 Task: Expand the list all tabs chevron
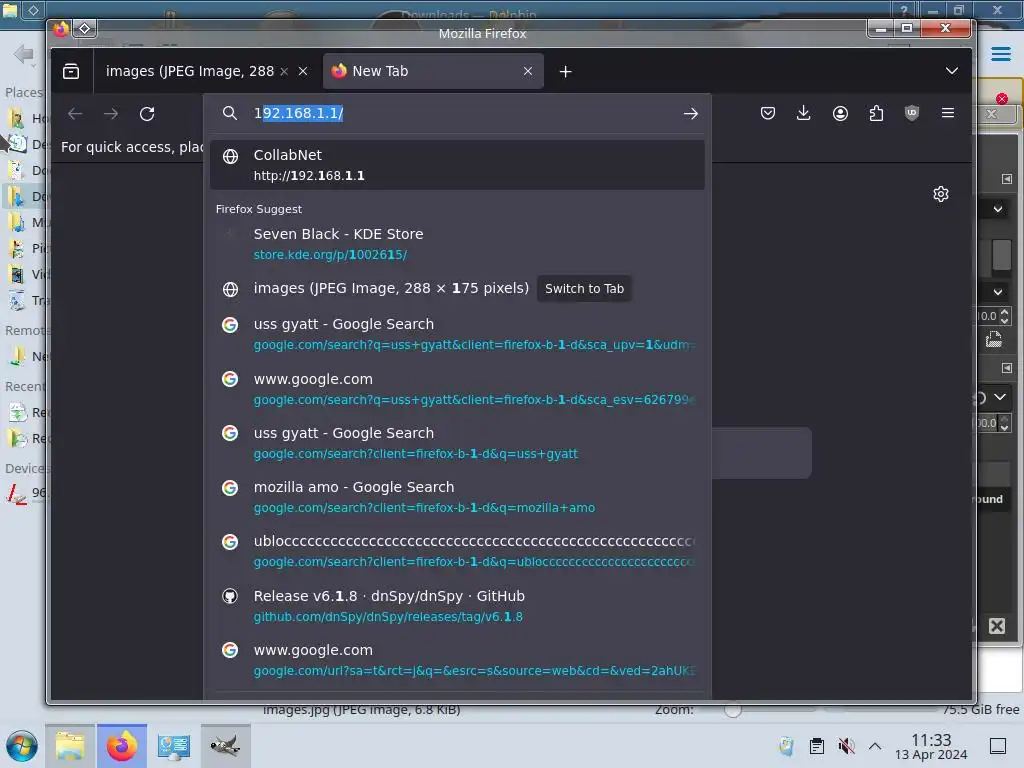[952, 71]
